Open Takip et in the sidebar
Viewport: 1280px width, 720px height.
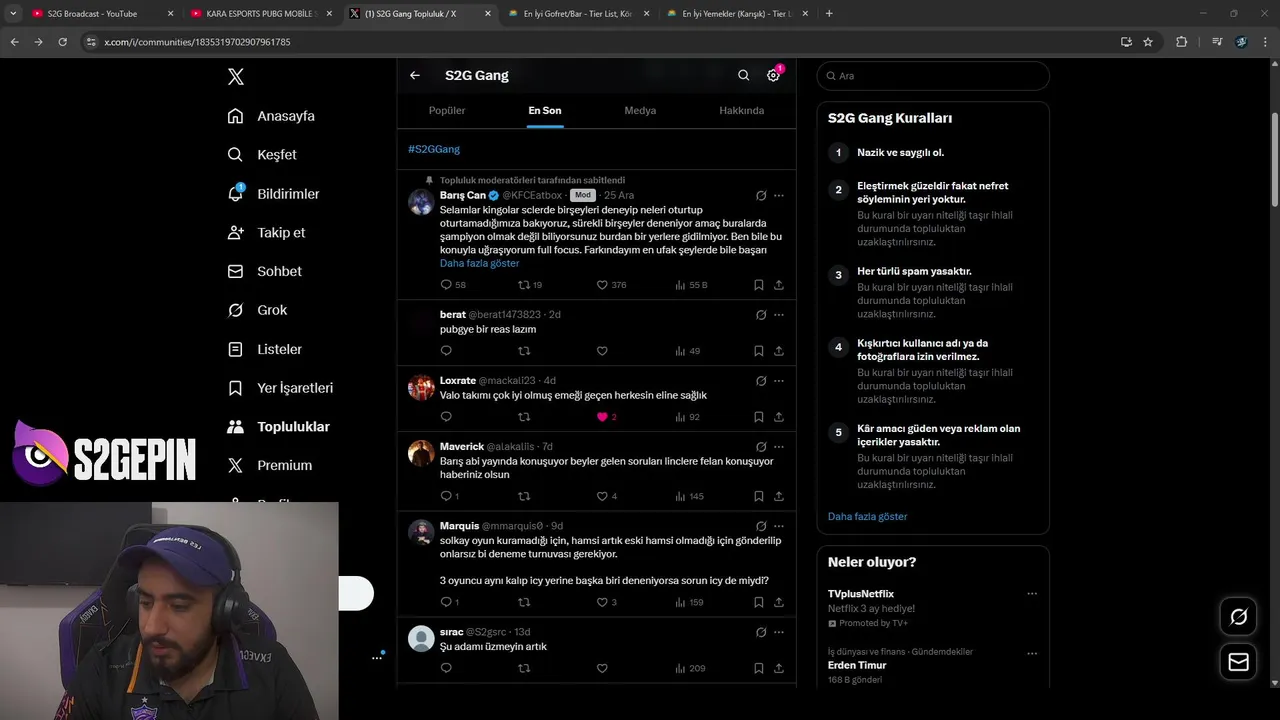[266, 232]
